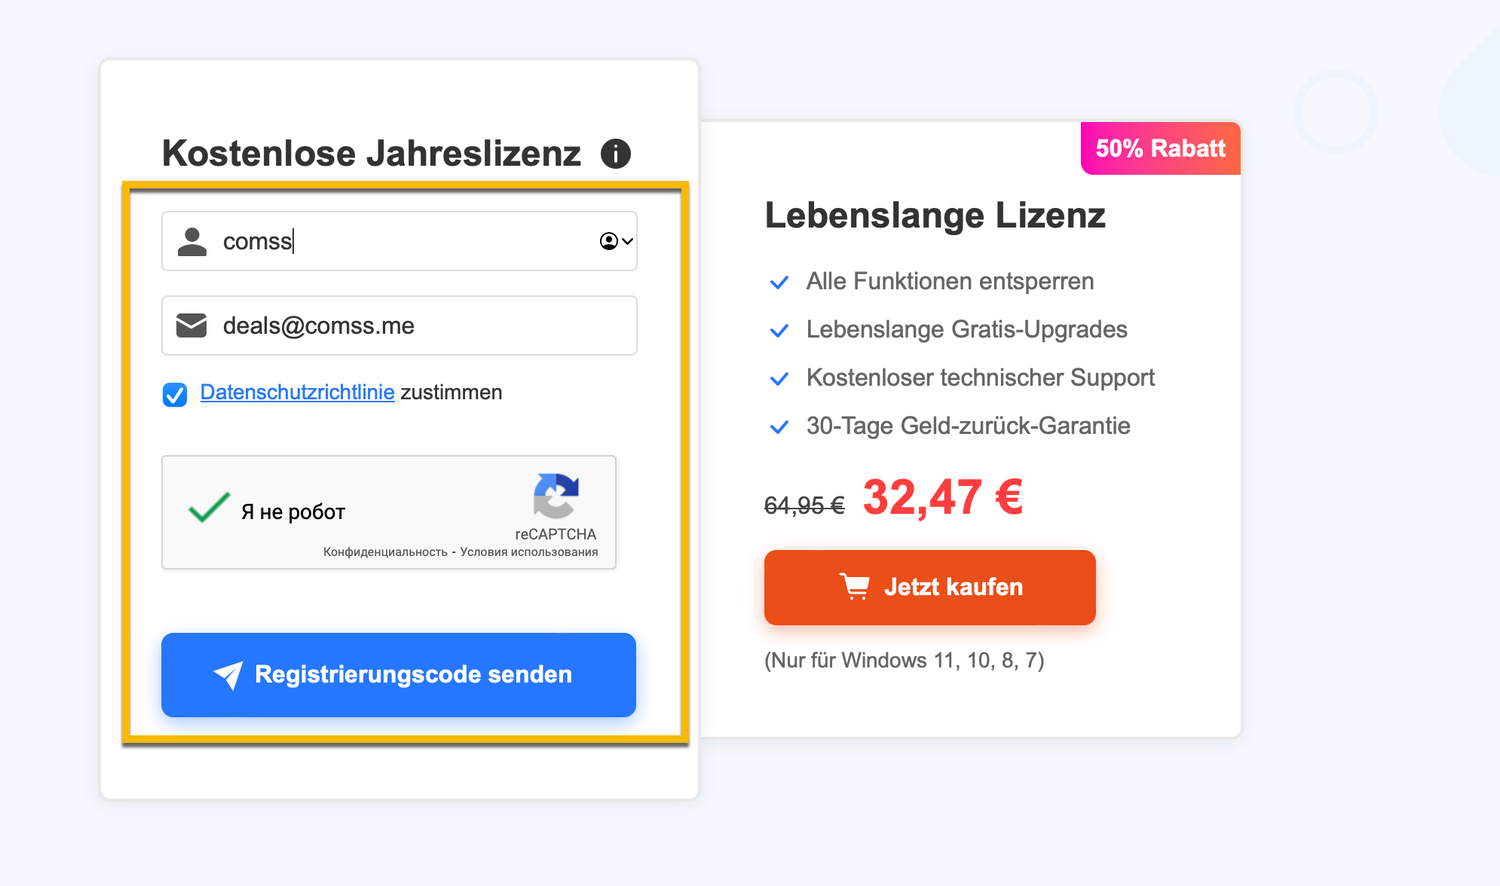Click the checkmark beside Alle Funktionen entsperren
This screenshot has width=1500, height=886.
[x=779, y=282]
